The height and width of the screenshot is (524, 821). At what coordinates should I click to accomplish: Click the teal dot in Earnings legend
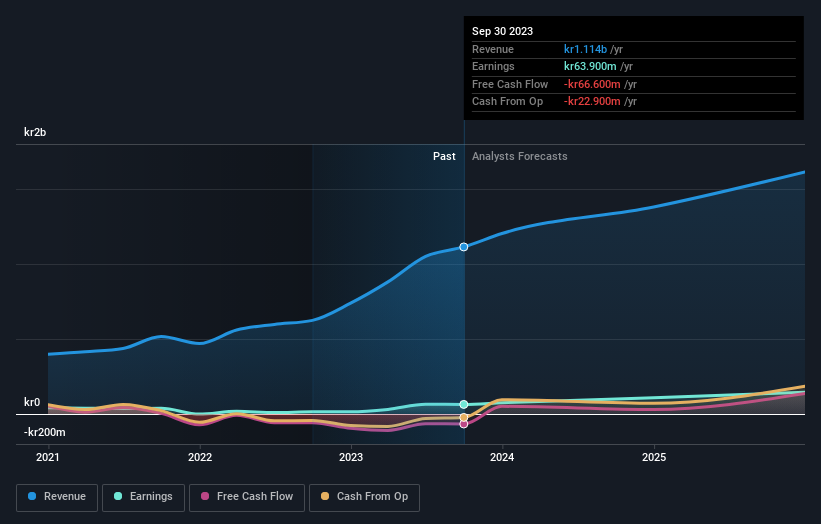point(118,496)
